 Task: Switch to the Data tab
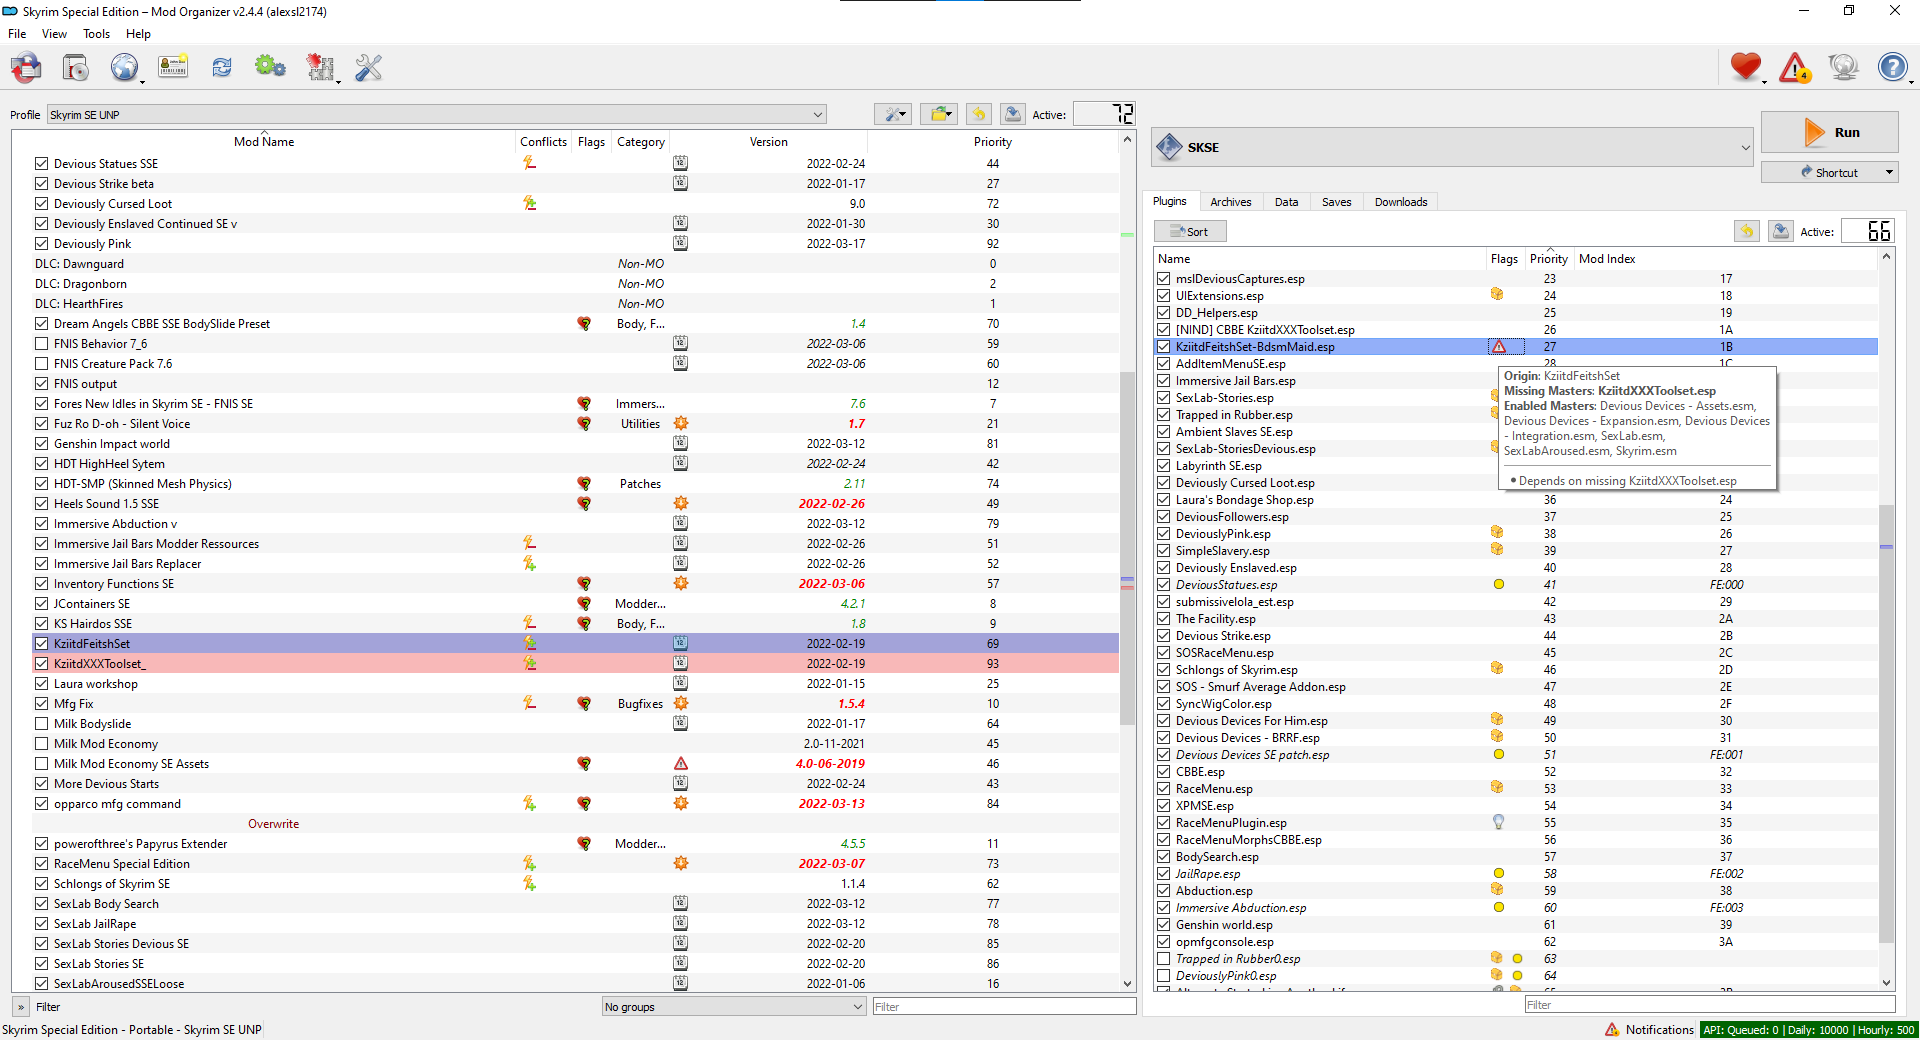[x=1287, y=202]
